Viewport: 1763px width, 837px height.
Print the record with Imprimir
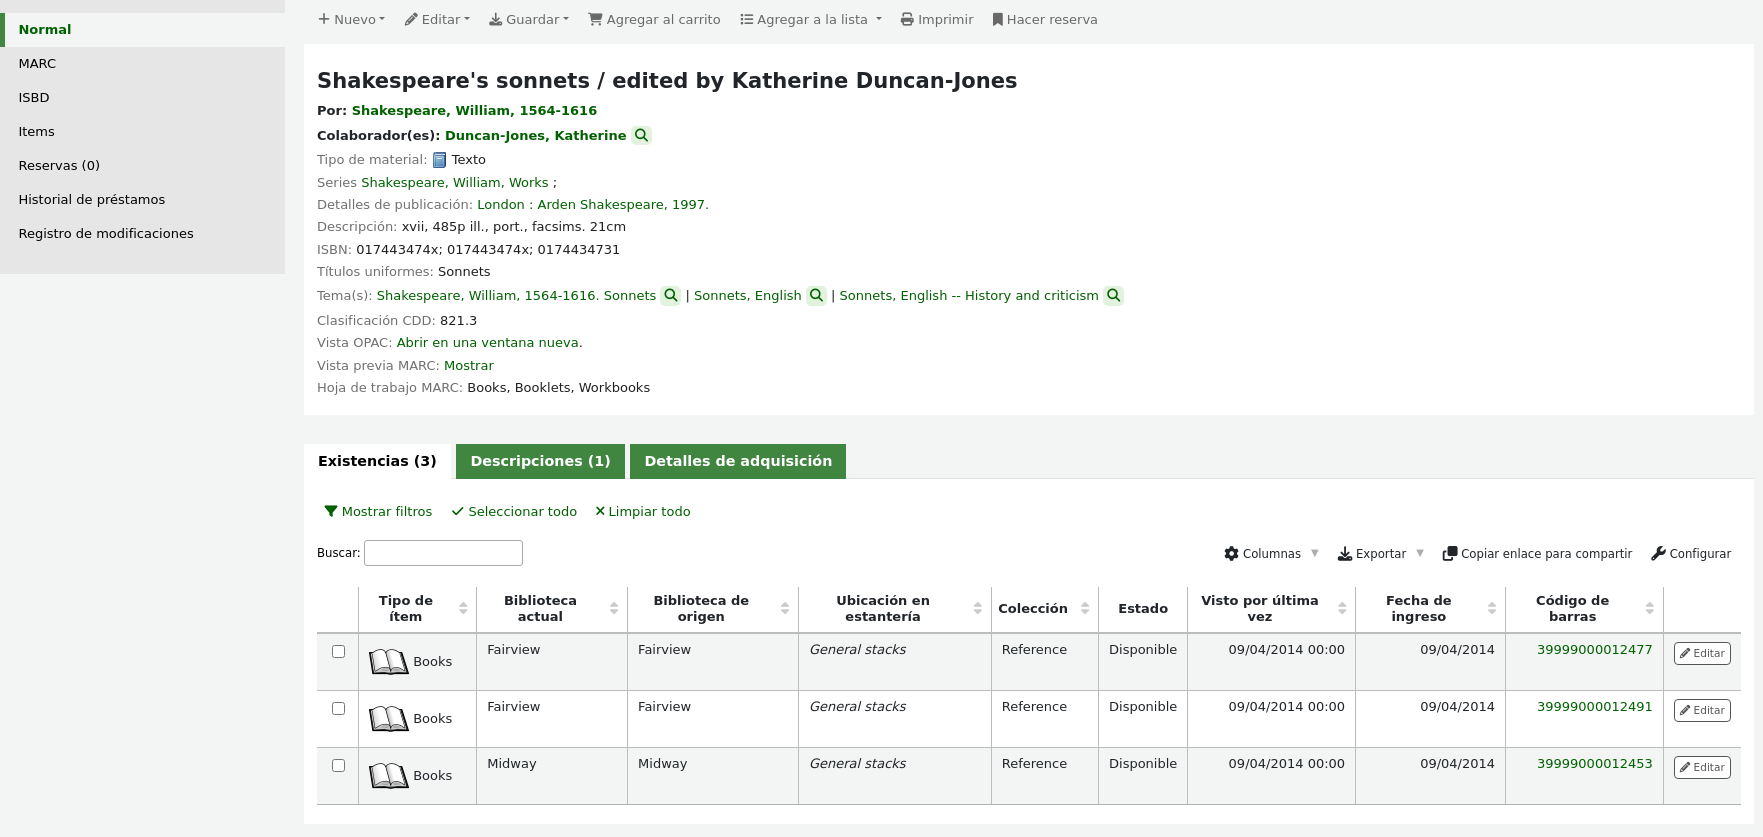coord(937,19)
